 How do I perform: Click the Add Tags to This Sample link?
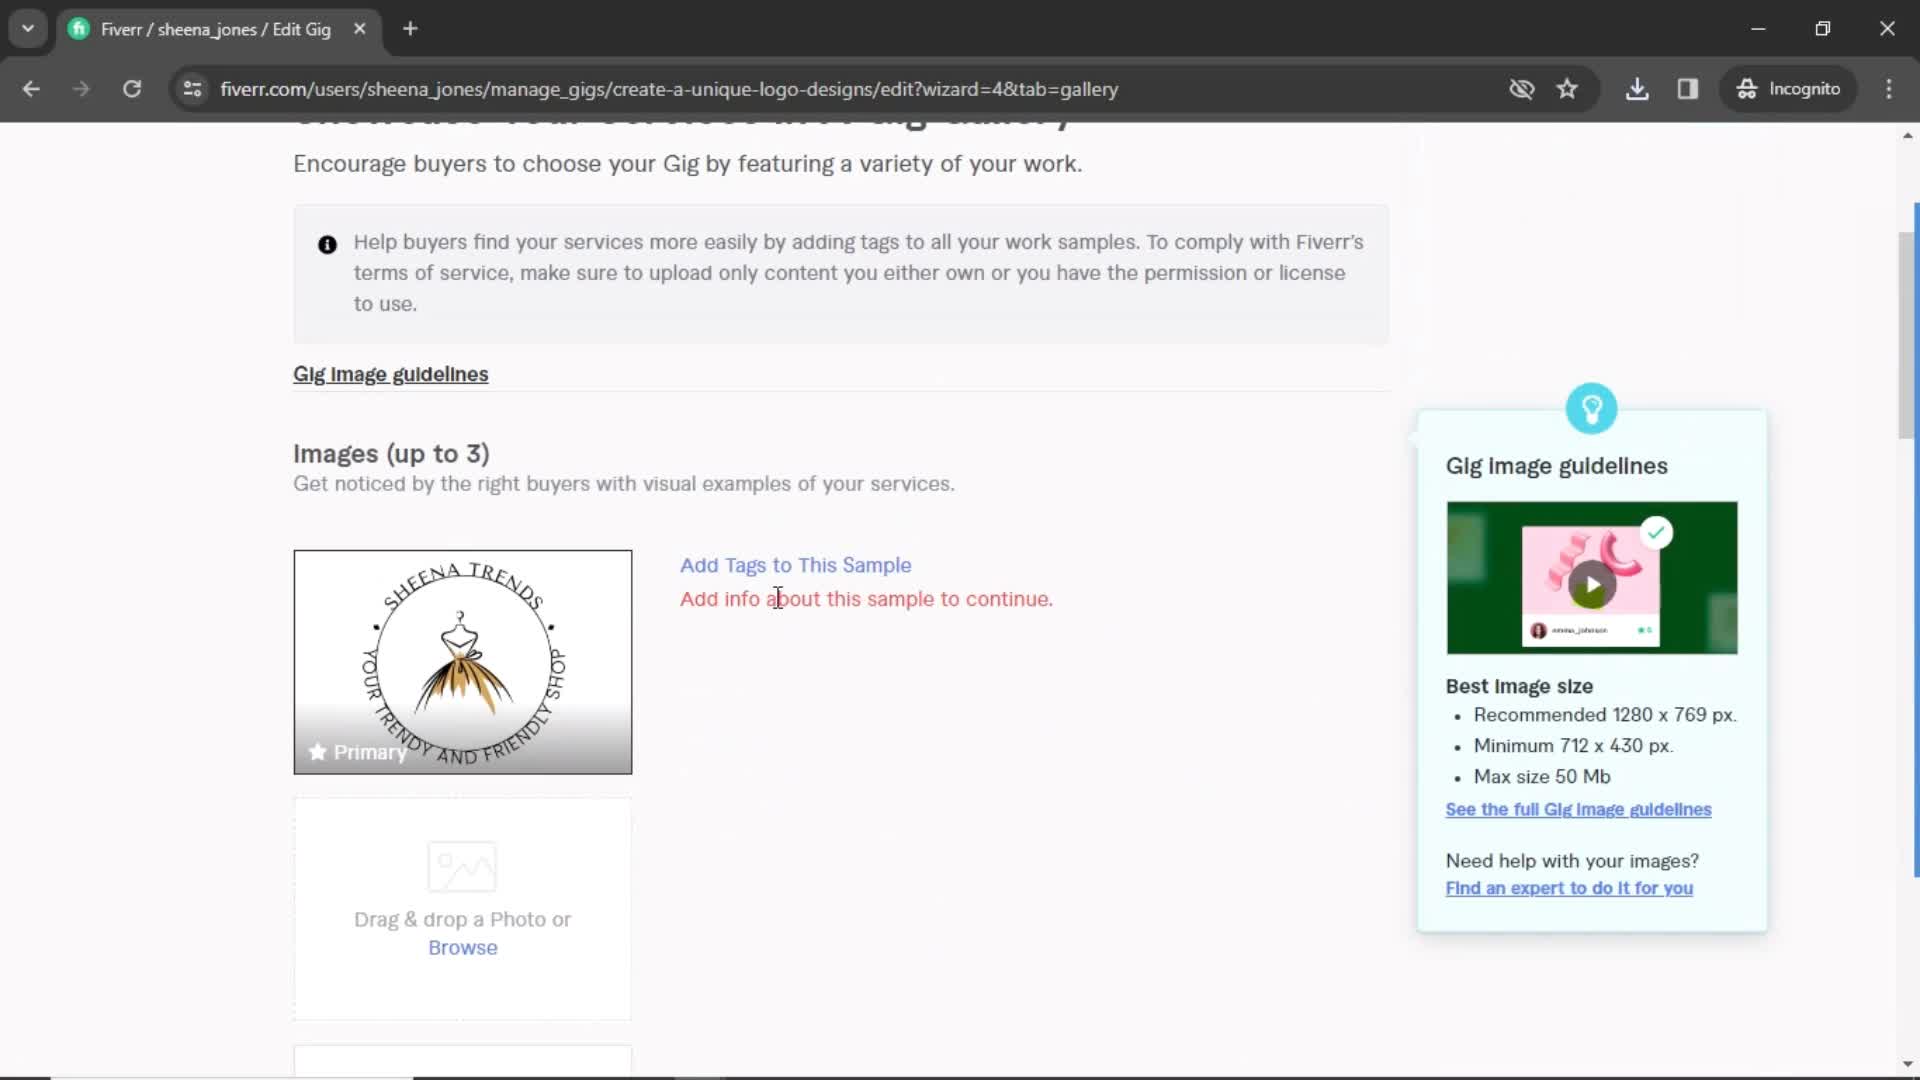click(798, 566)
